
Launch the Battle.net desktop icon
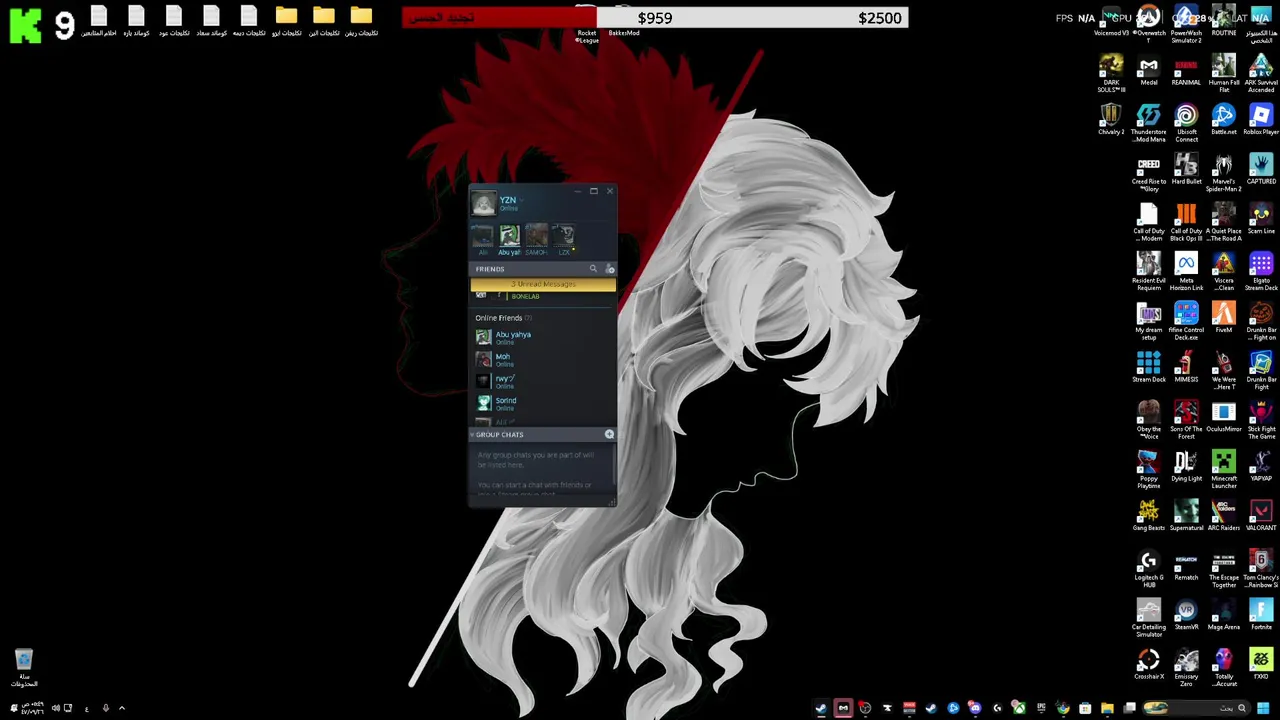click(x=1224, y=120)
